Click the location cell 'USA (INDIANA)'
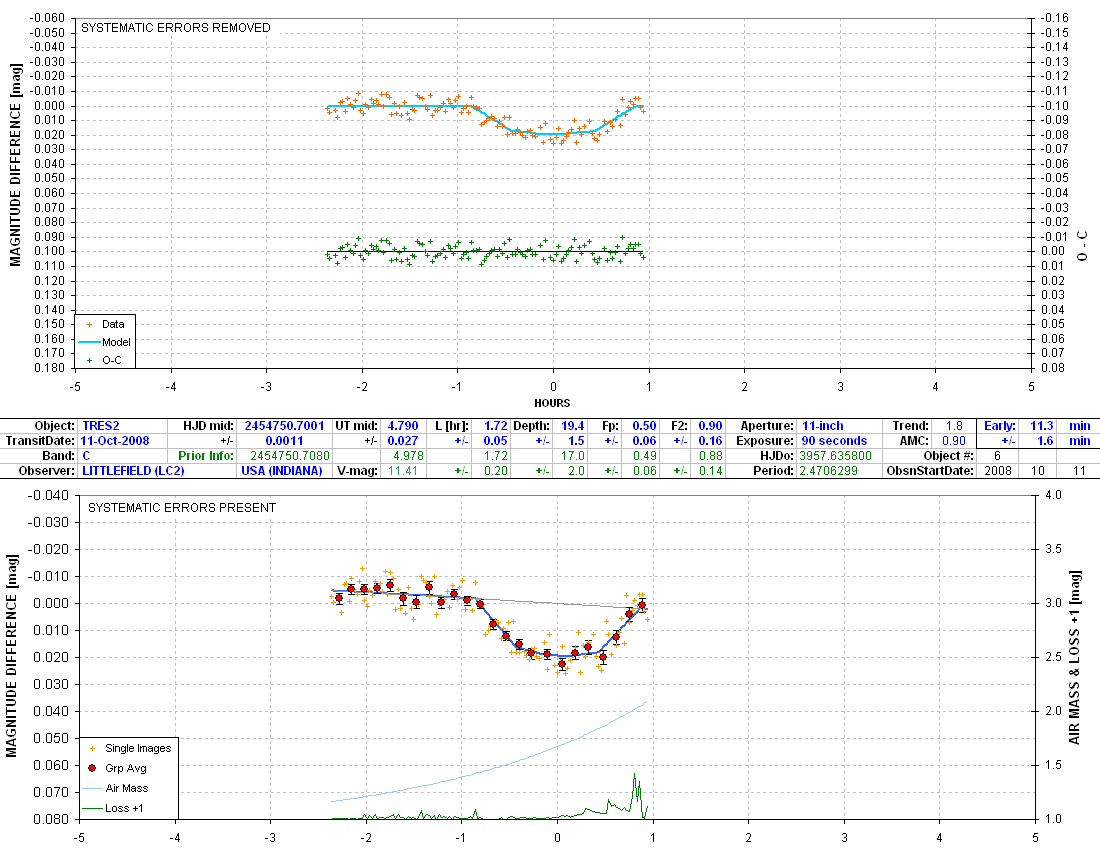 pos(282,471)
